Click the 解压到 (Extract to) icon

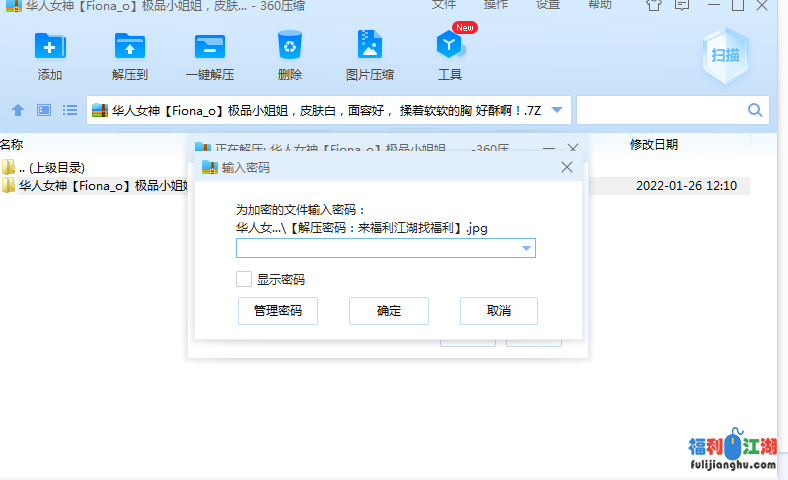click(x=130, y=46)
